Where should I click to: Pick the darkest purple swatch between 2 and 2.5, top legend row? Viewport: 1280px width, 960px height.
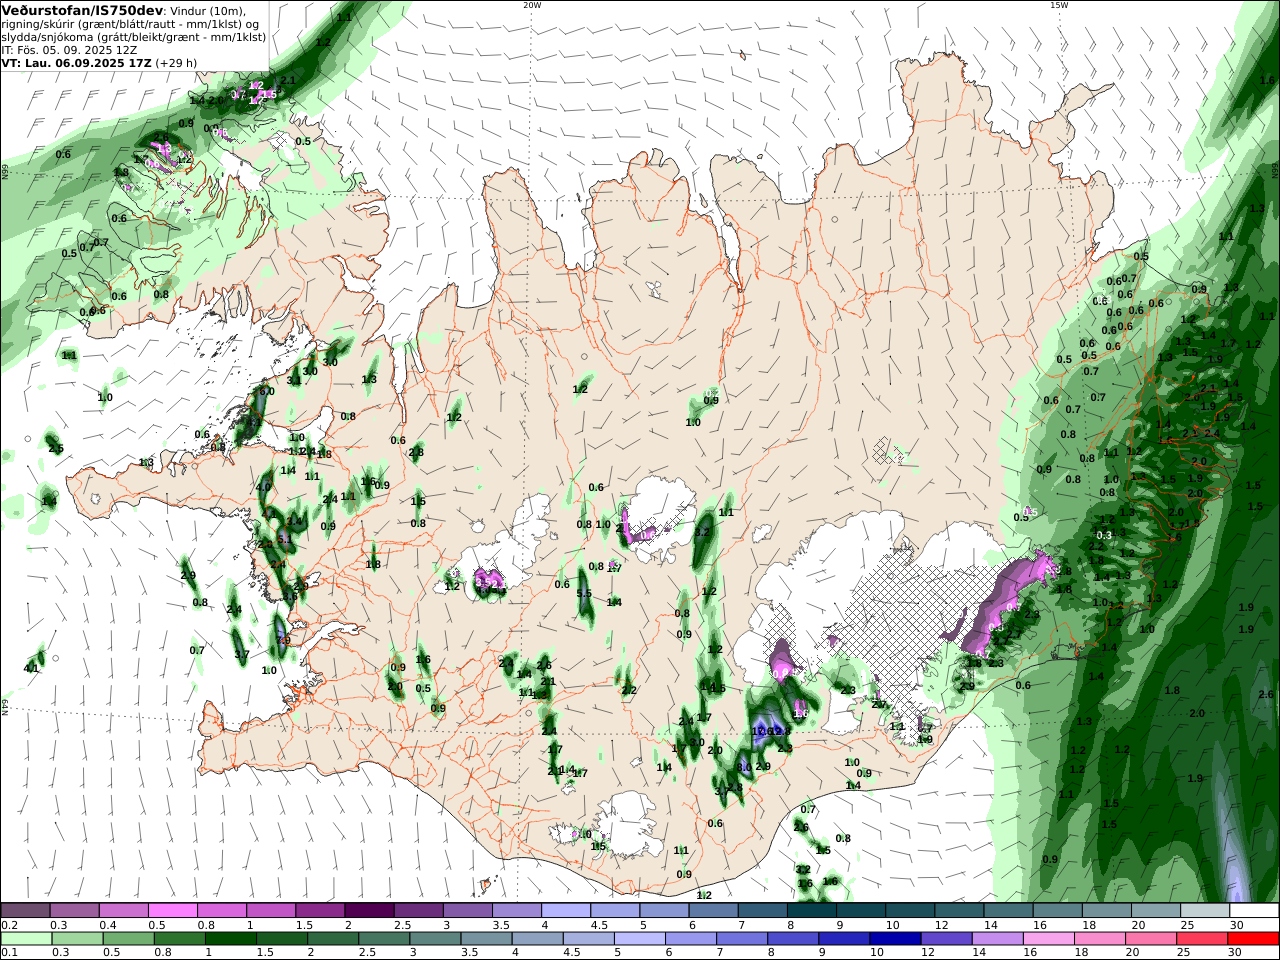click(368, 910)
